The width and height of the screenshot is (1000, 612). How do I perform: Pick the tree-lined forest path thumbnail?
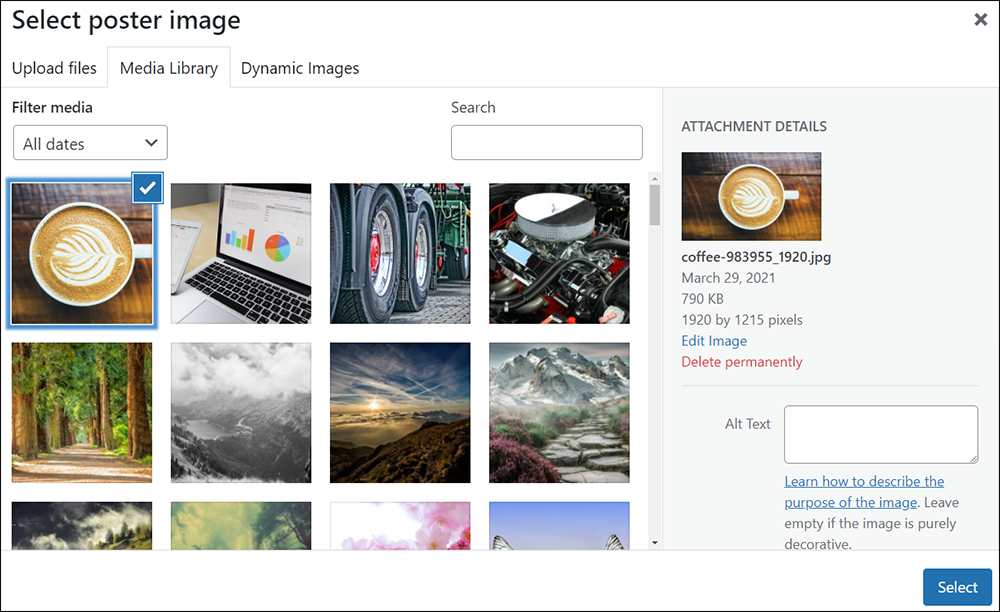pyautogui.click(x=82, y=412)
